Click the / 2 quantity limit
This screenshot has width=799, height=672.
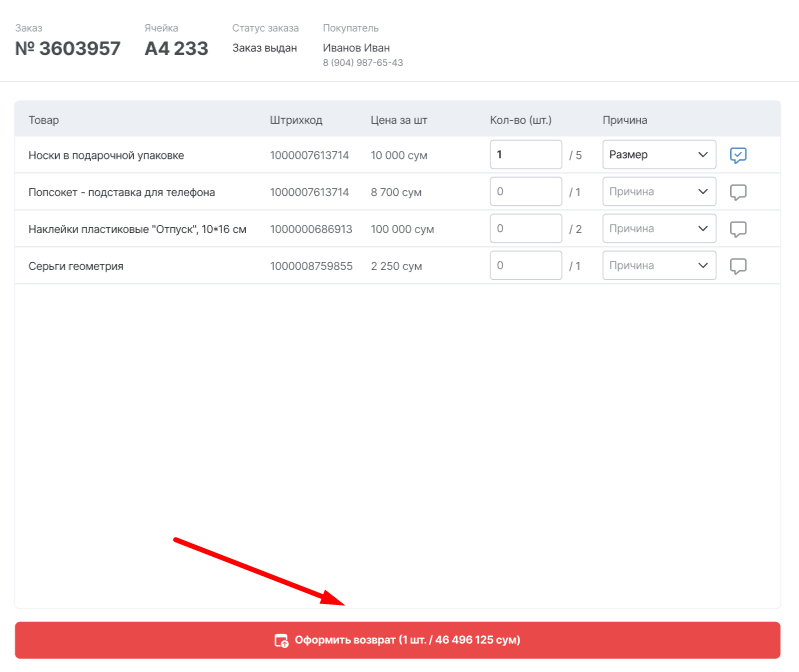[x=575, y=229]
